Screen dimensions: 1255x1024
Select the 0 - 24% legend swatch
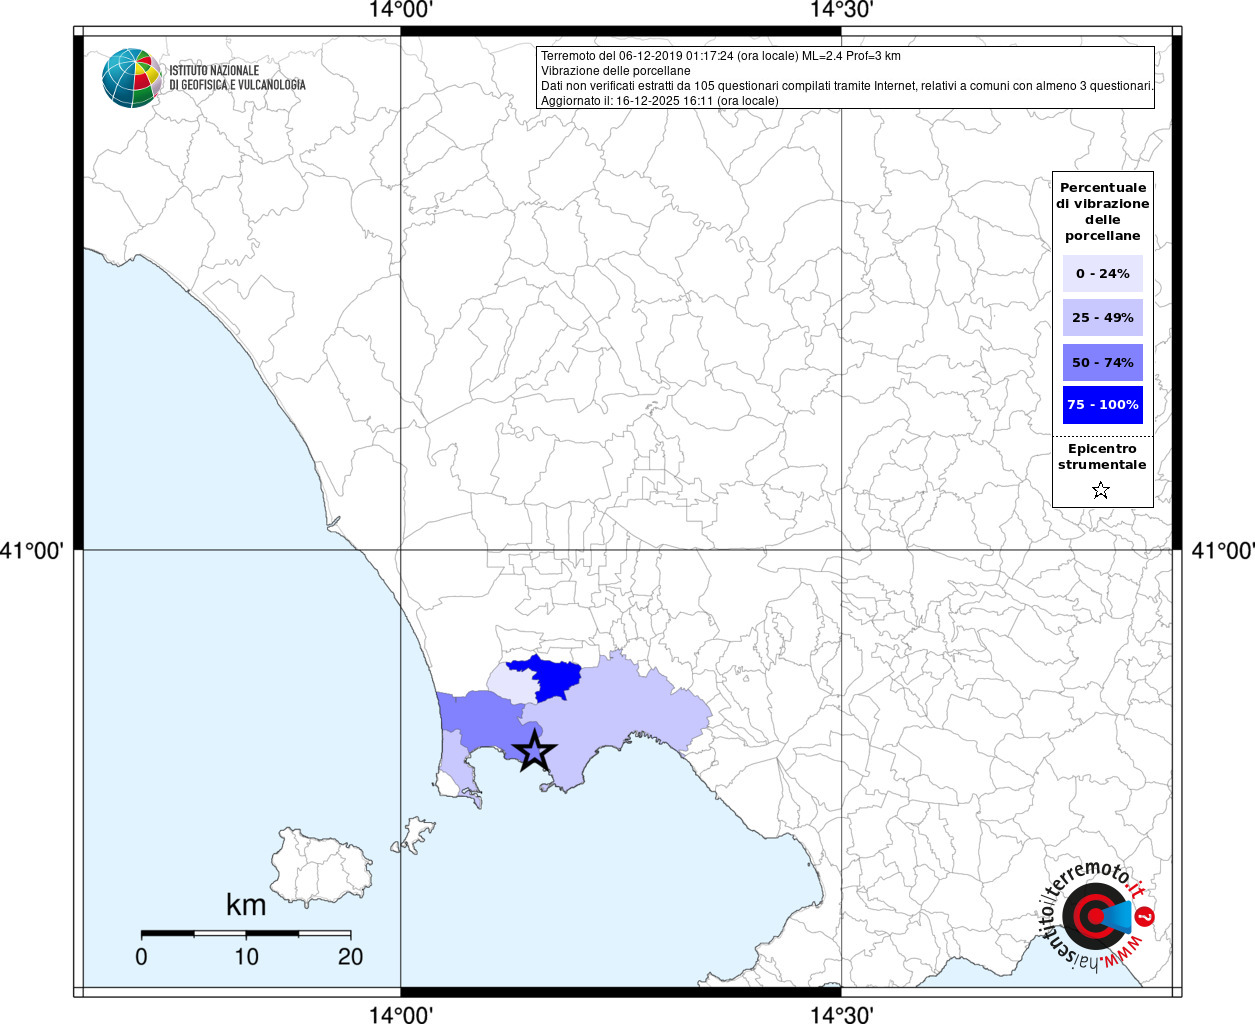pyautogui.click(x=1103, y=273)
